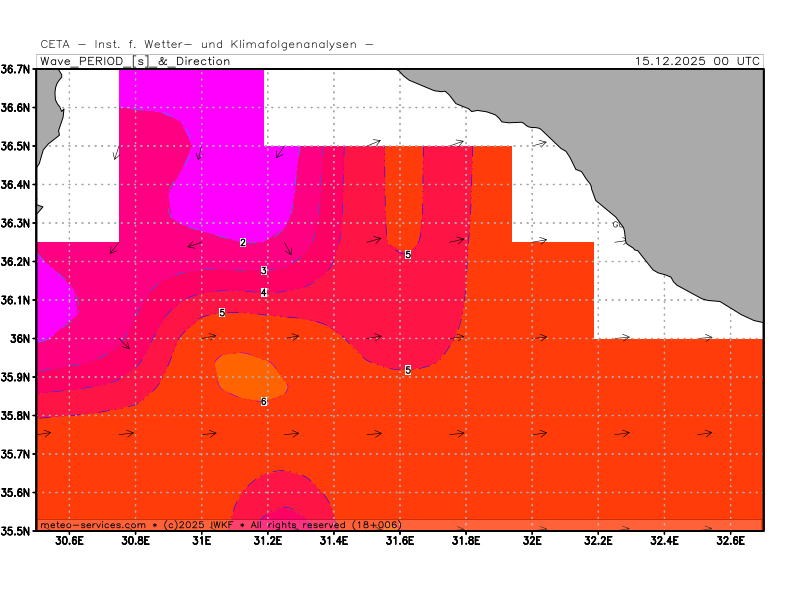The image size is (800, 600).
Task: Click the 36.7N latitude axis label
Action: point(16,69)
